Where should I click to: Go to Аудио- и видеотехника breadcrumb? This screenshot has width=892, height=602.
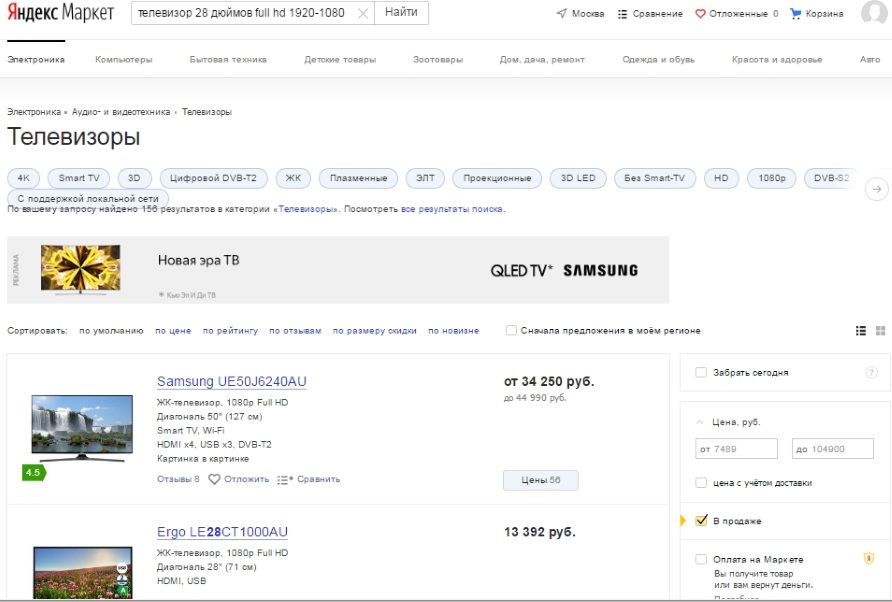tap(121, 112)
